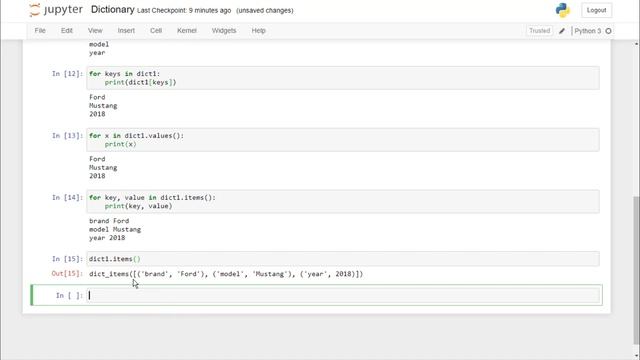Click the In [12] prompt label
The width and height of the screenshot is (640, 360).
tap(67, 74)
